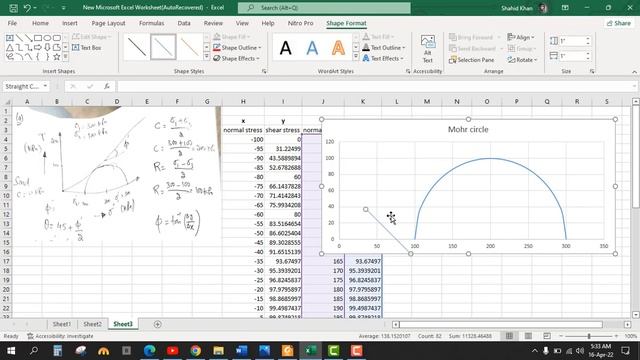Viewport: 640px width, 360px height.
Task: Open the Selection Pane
Action: click(471, 60)
